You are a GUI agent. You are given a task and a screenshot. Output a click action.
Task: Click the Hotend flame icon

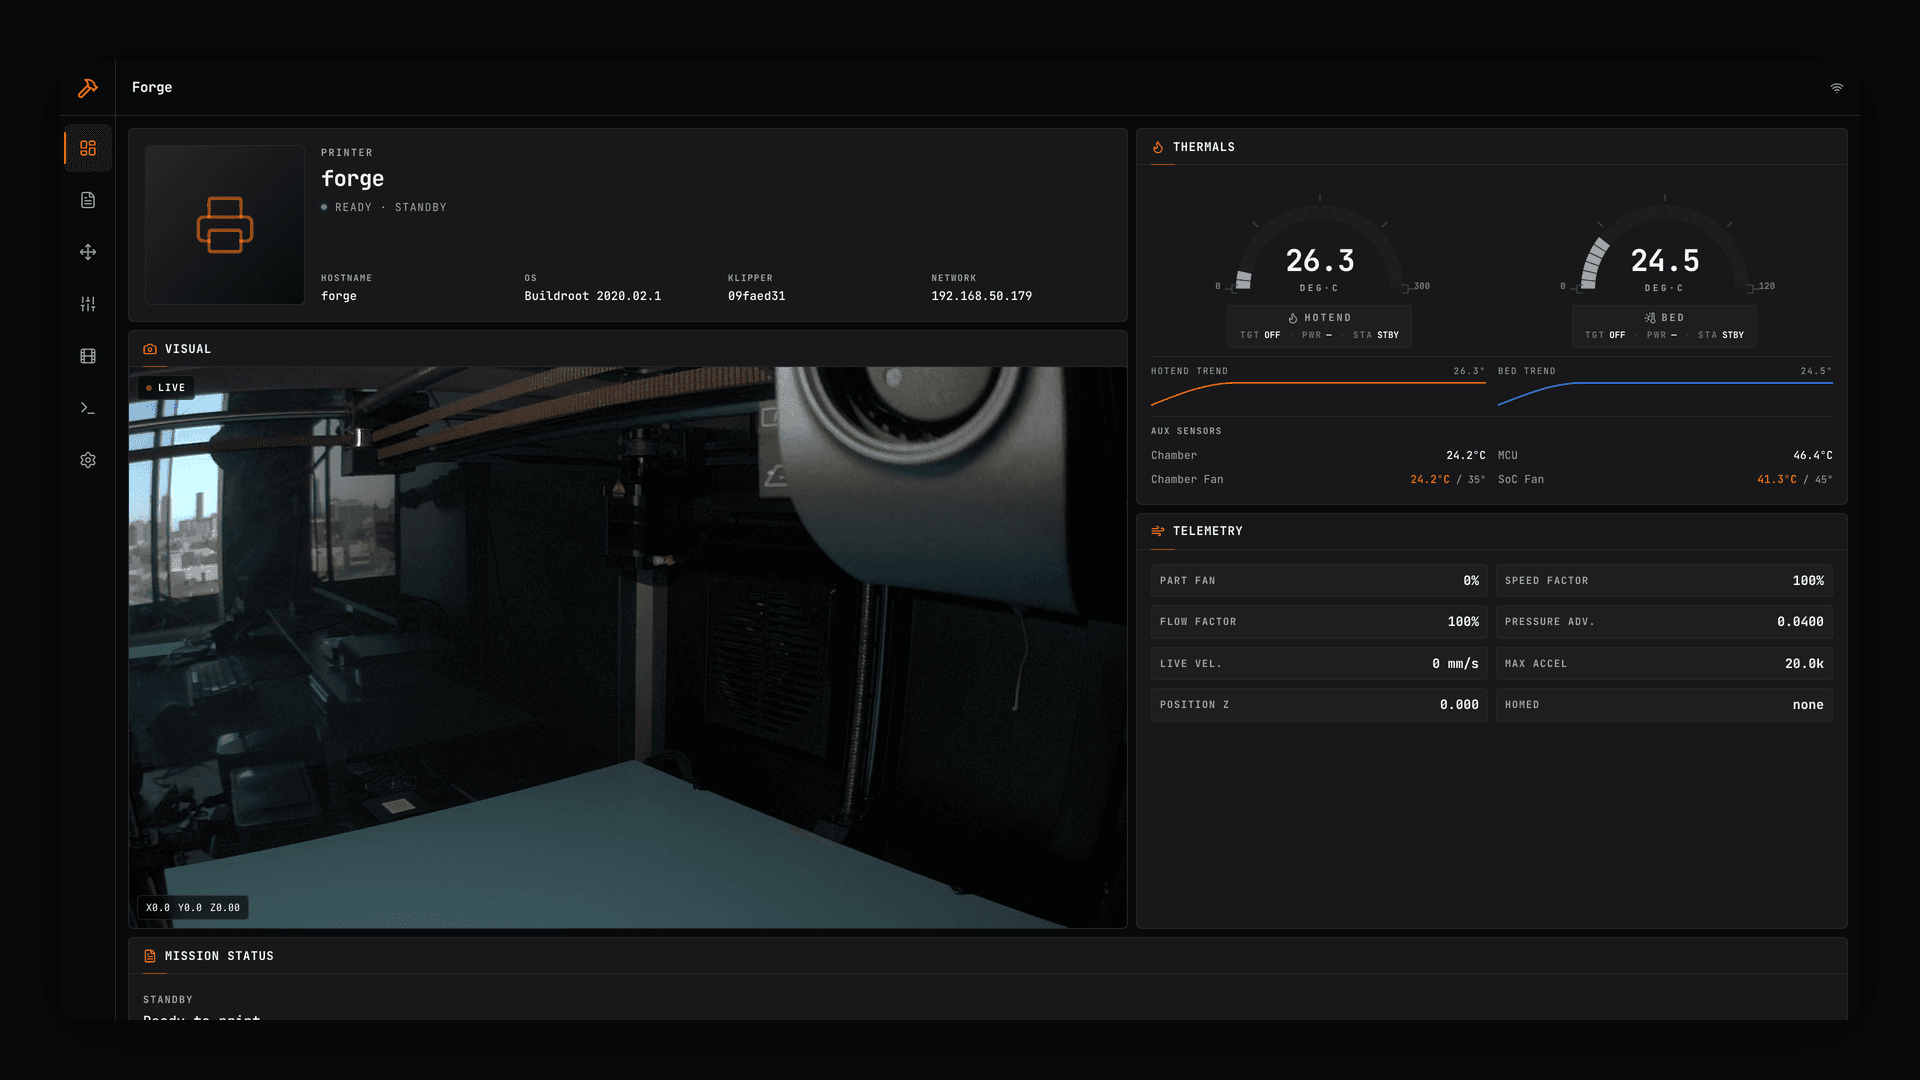point(1293,318)
